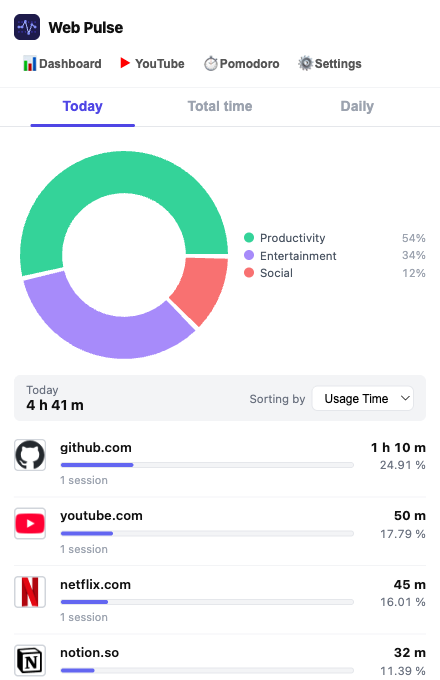The height and width of the screenshot is (680, 440).
Task: Click the netflix.com usage progress bar
Action: (x=207, y=602)
